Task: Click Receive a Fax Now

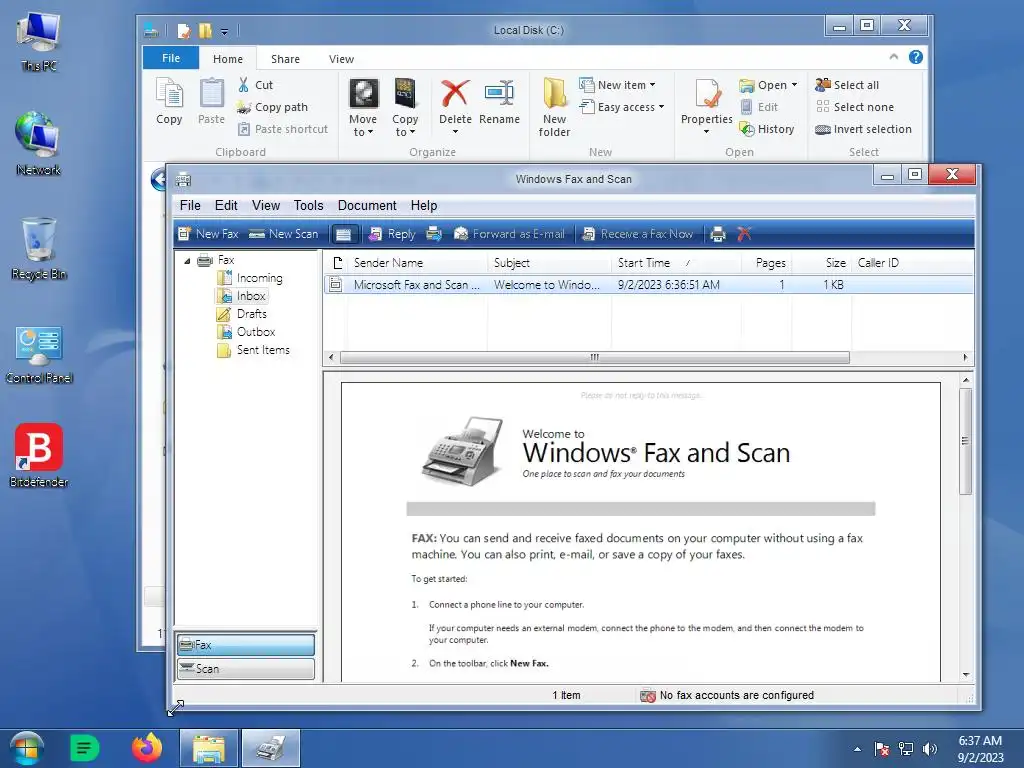Action: click(637, 234)
